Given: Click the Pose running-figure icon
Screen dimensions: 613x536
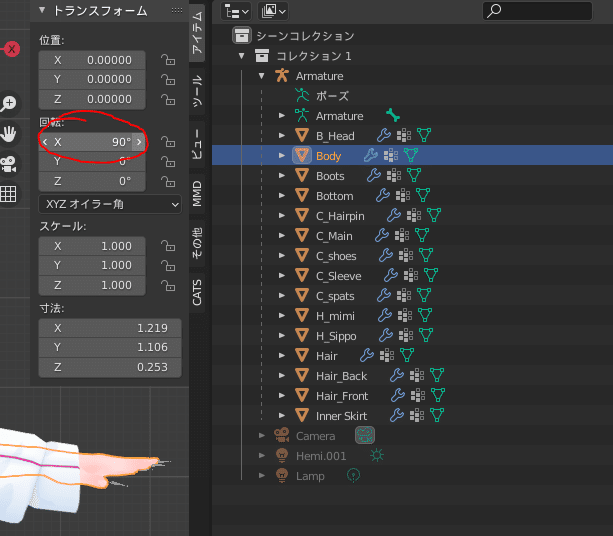Looking at the screenshot, I should coord(301,95).
